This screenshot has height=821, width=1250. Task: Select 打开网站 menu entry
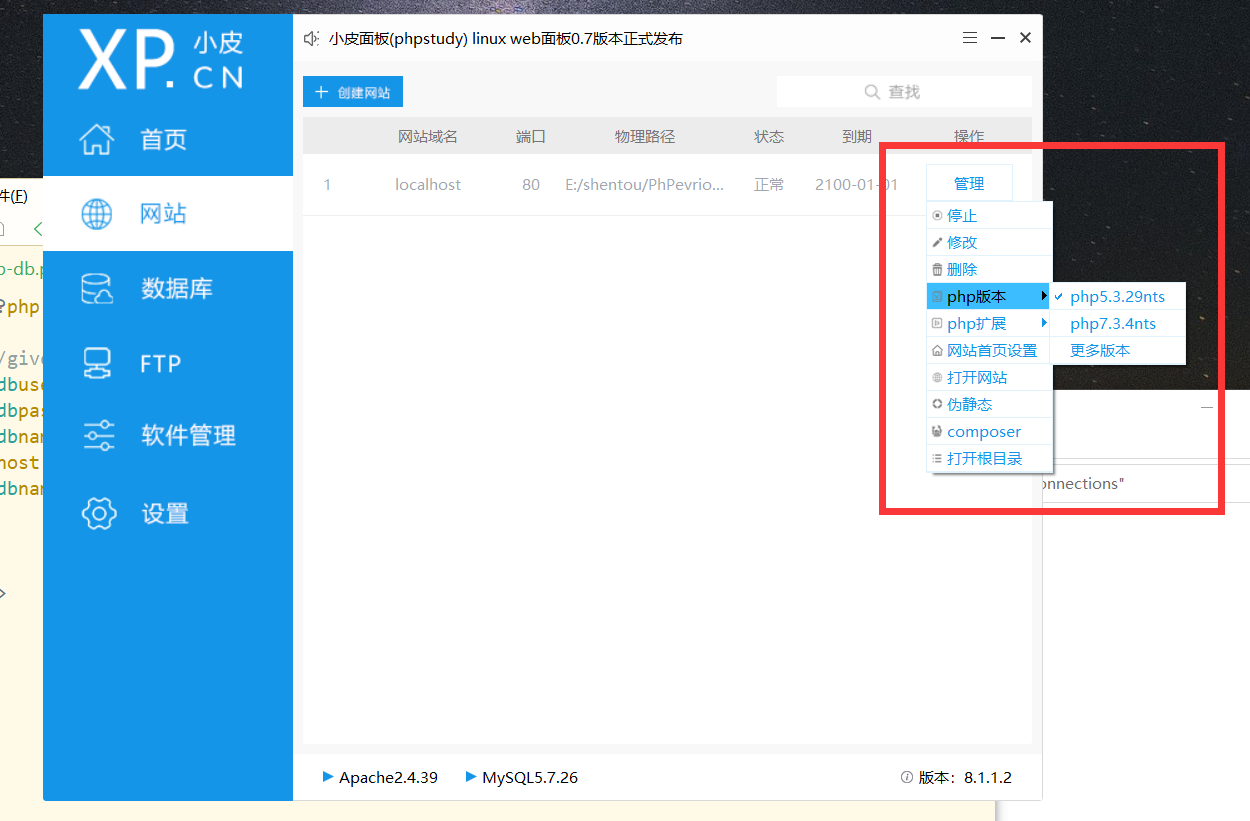pos(990,378)
